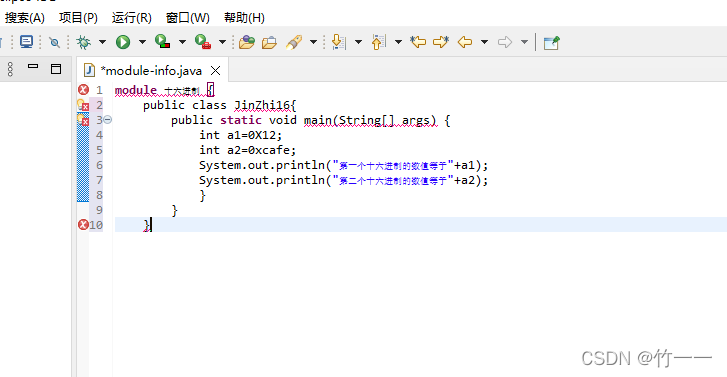Screen dimensions: 727x377
Task: Collapse the main method fold on line 3
Action: pyautogui.click(x=108, y=120)
